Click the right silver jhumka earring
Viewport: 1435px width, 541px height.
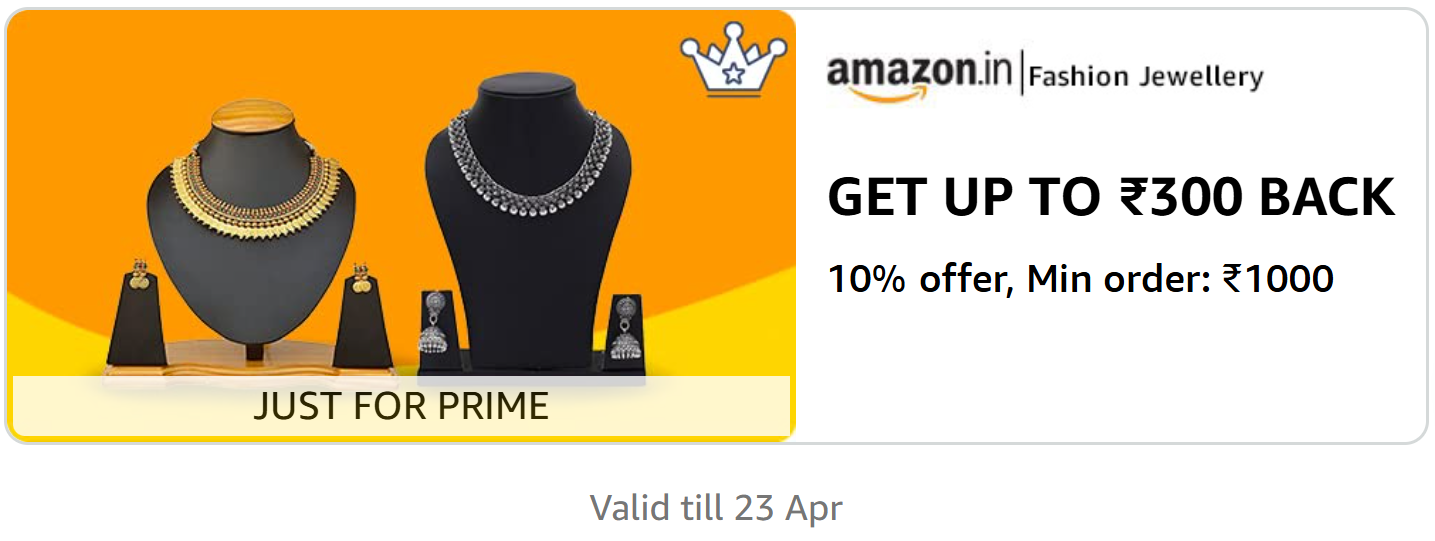626,329
